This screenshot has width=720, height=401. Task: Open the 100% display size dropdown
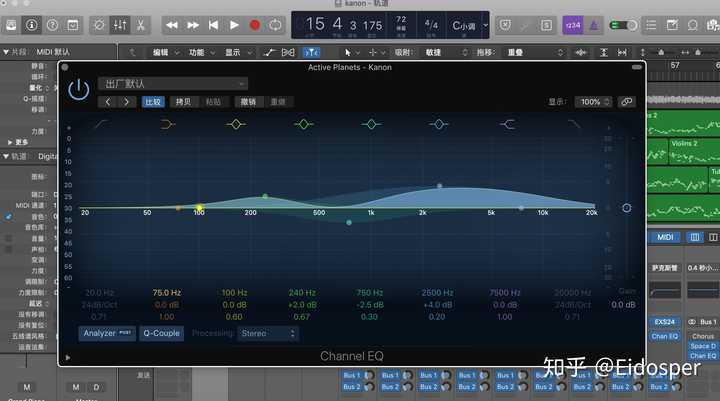point(594,102)
